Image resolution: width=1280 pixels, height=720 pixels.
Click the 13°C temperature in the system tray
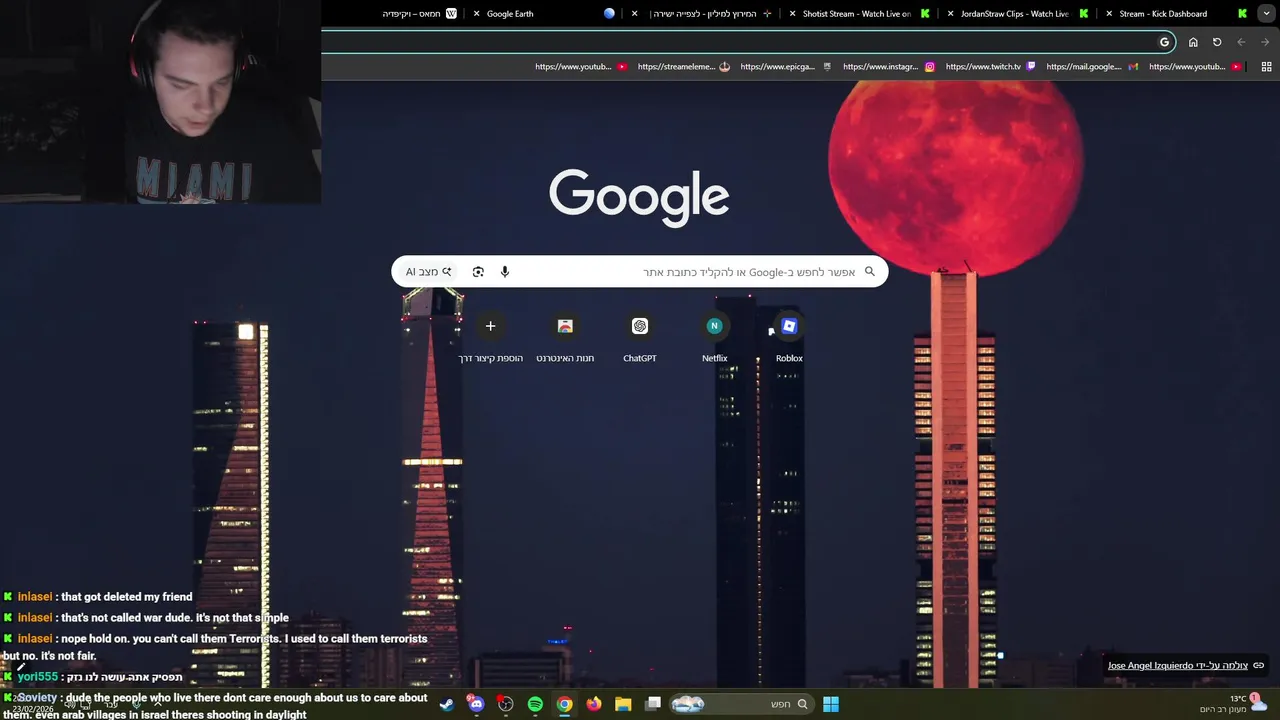coord(1238,698)
